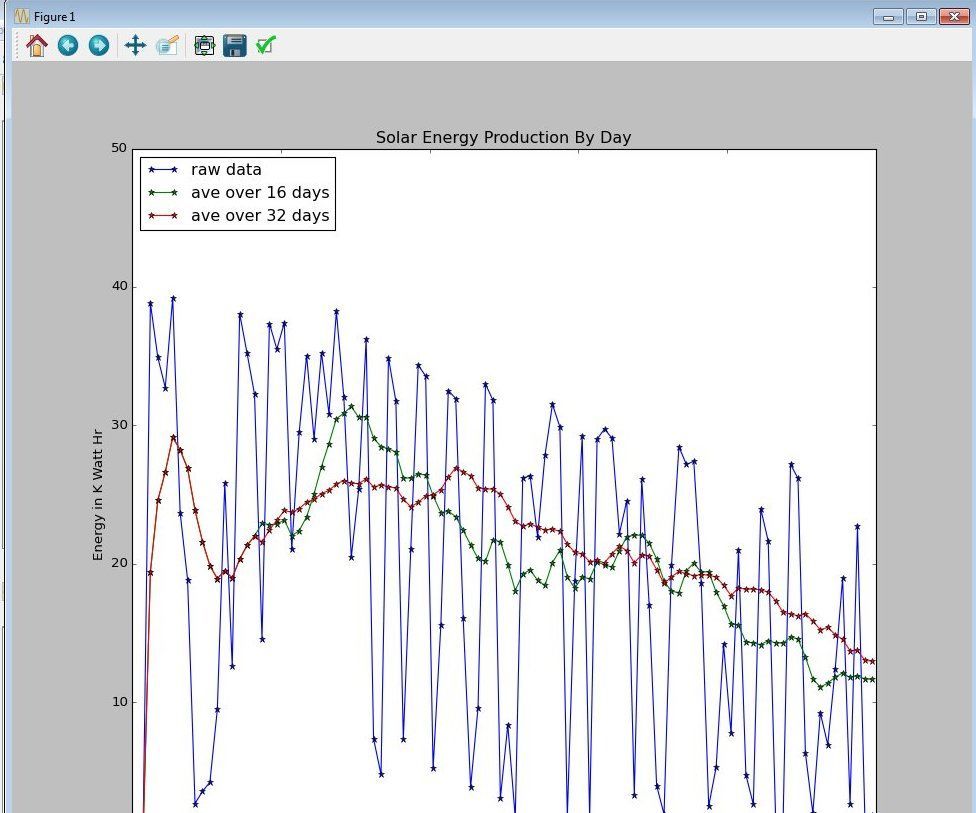Viewport: 976px width, 813px height.
Task: Go back to the previous plot view
Action: (67, 45)
